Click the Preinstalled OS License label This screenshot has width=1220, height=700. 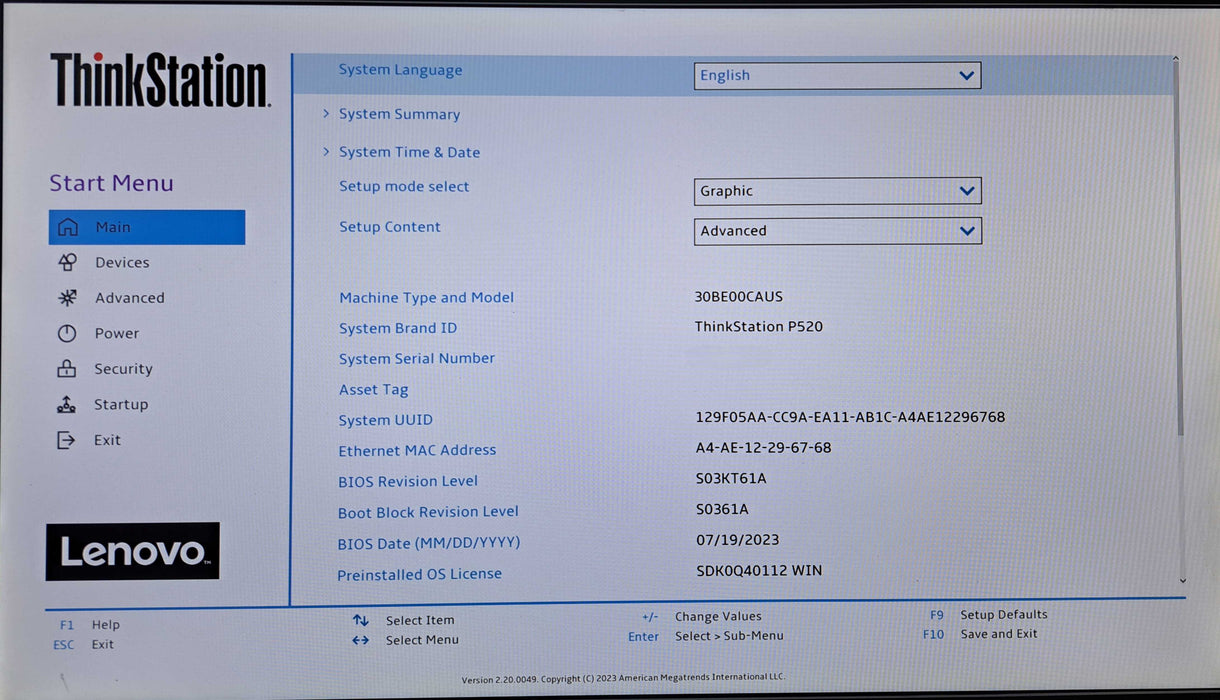click(x=419, y=575)
